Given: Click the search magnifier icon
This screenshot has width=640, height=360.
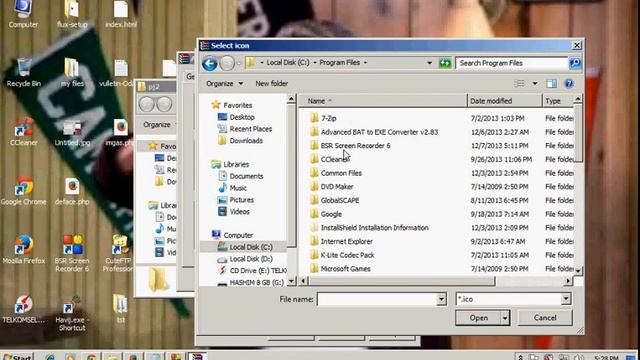Looking at the screenshot, I should [x=575, y=63].
